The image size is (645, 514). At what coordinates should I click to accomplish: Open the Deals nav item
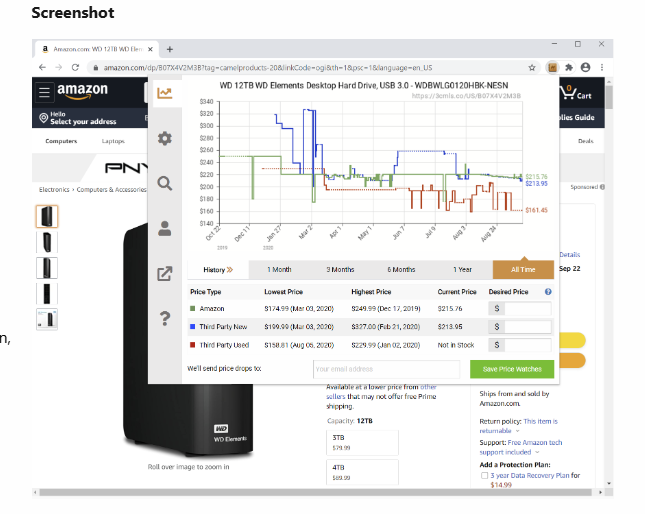tap(586, 141)
